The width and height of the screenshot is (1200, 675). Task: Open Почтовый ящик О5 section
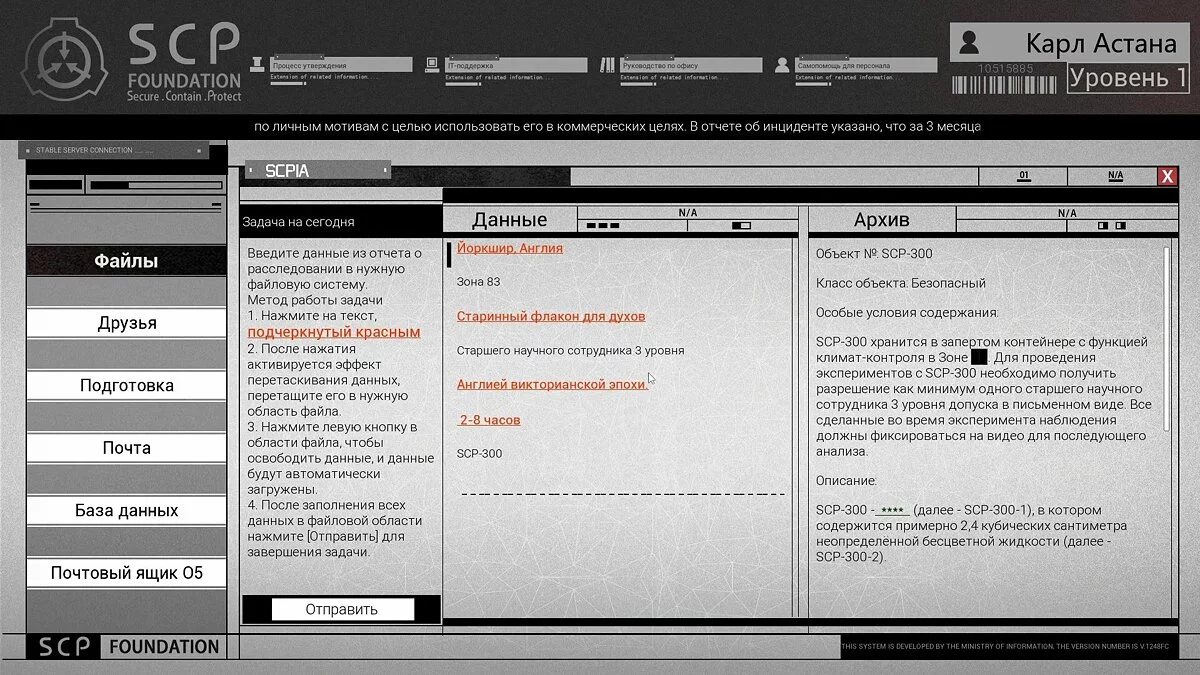126,573
